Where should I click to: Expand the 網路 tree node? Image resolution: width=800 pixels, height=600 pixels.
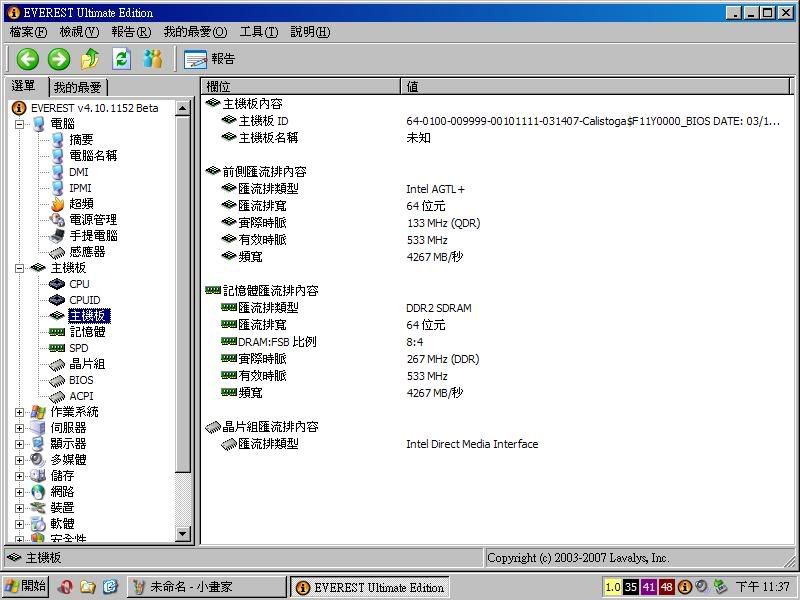(19, 492)
